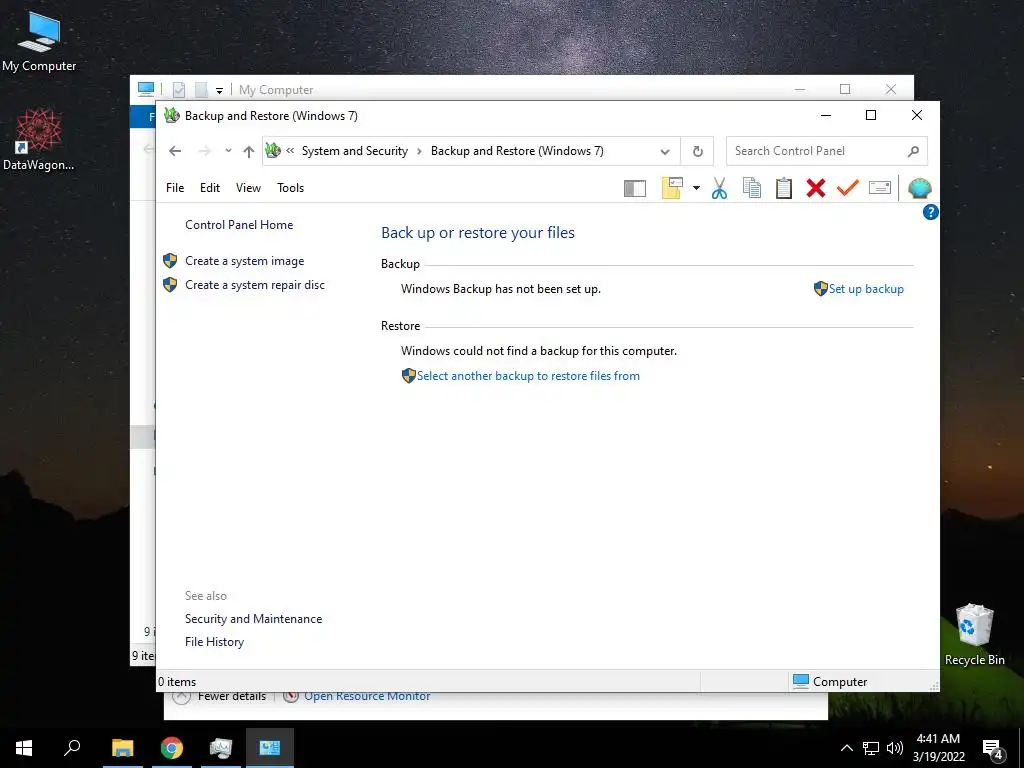Expand the address bar history dropdown
Viewport: 1024px width, 768px height.
coord(665,152)
